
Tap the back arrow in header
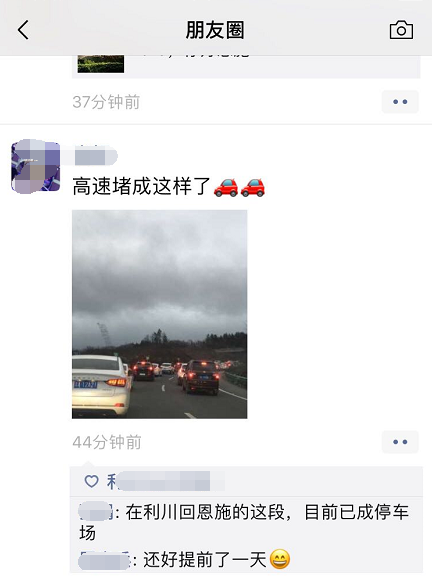click(x=23, y=30)
